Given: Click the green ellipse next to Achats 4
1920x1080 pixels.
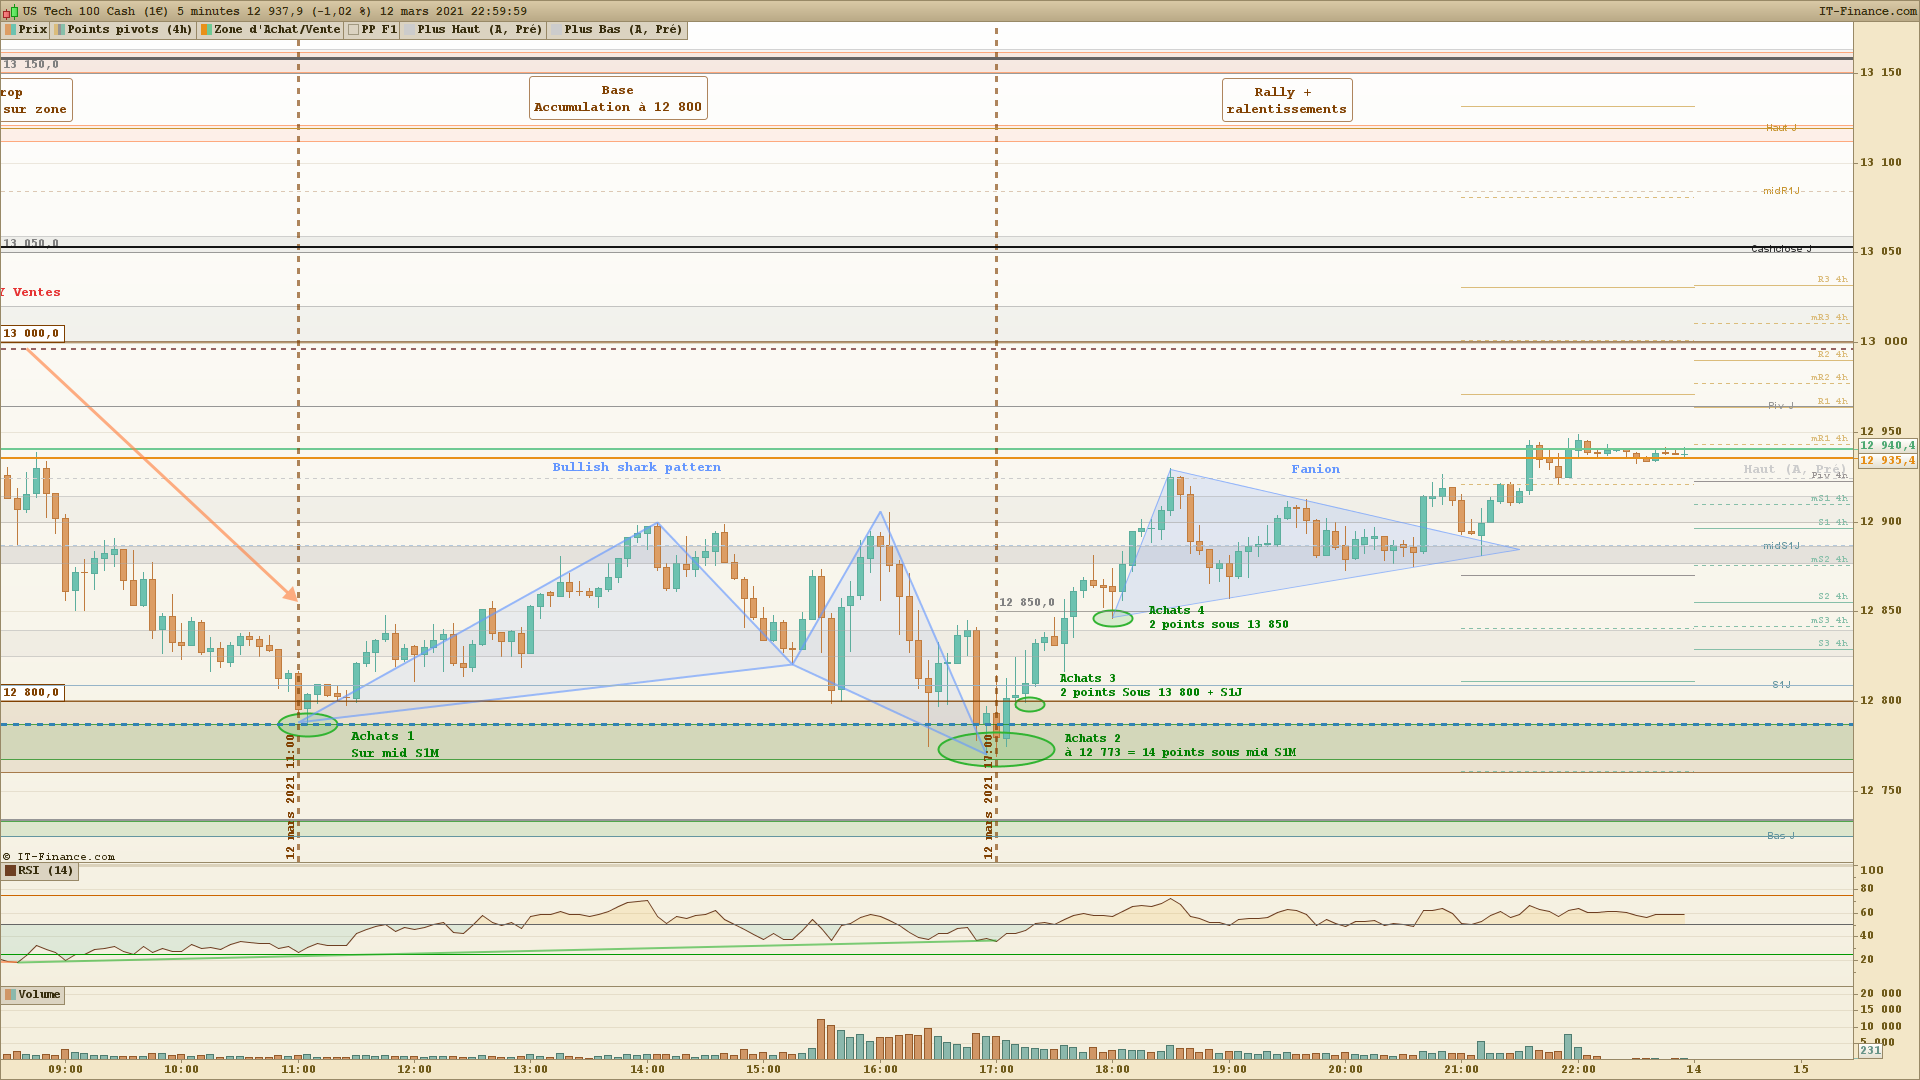Looking at the screenshot, I should [1112, 619].
